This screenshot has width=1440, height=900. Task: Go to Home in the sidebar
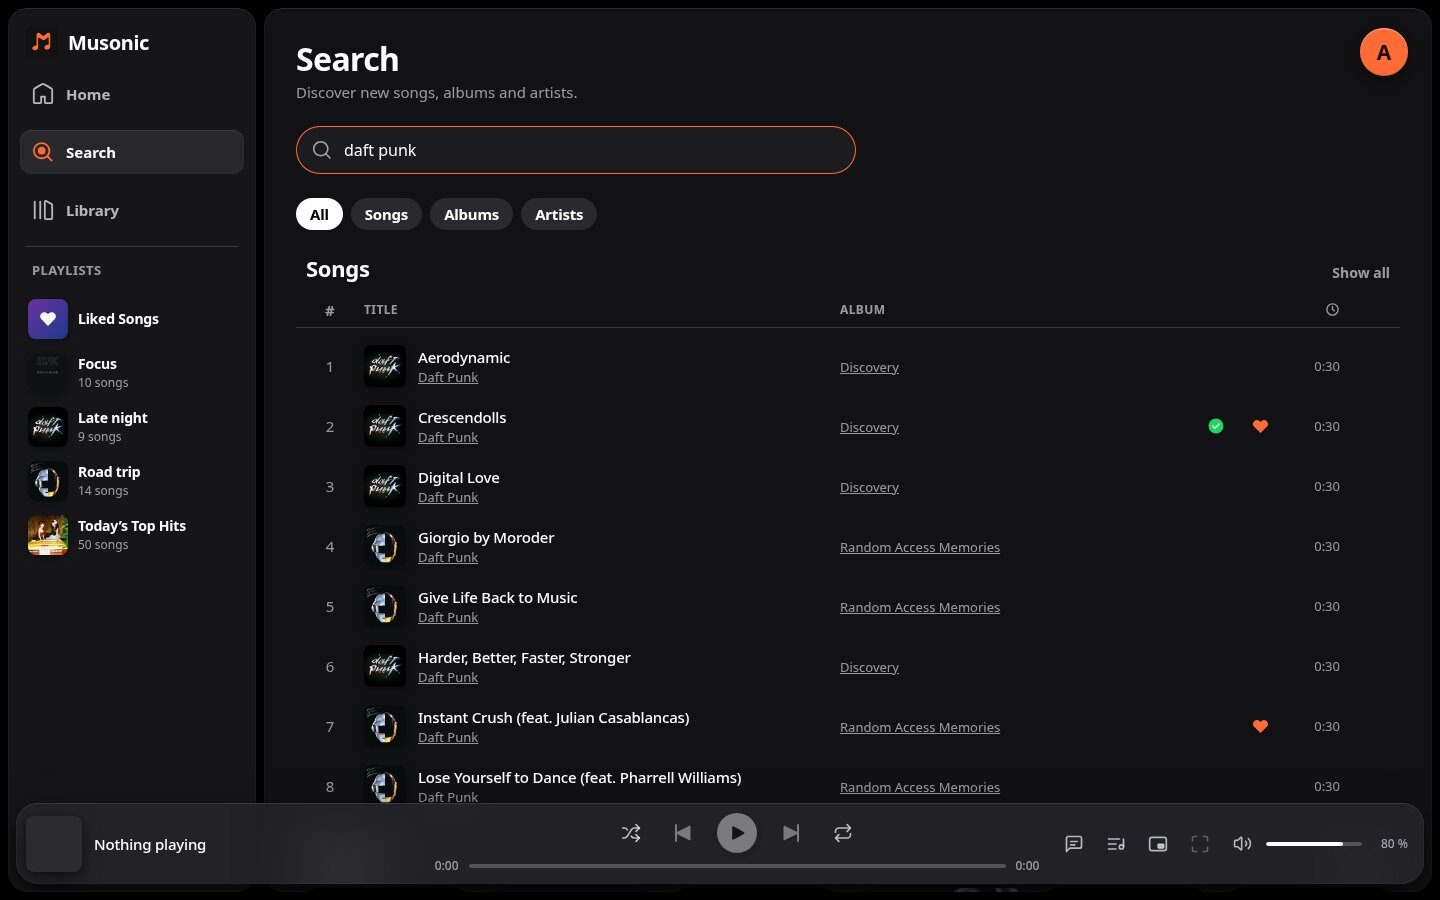132,94
